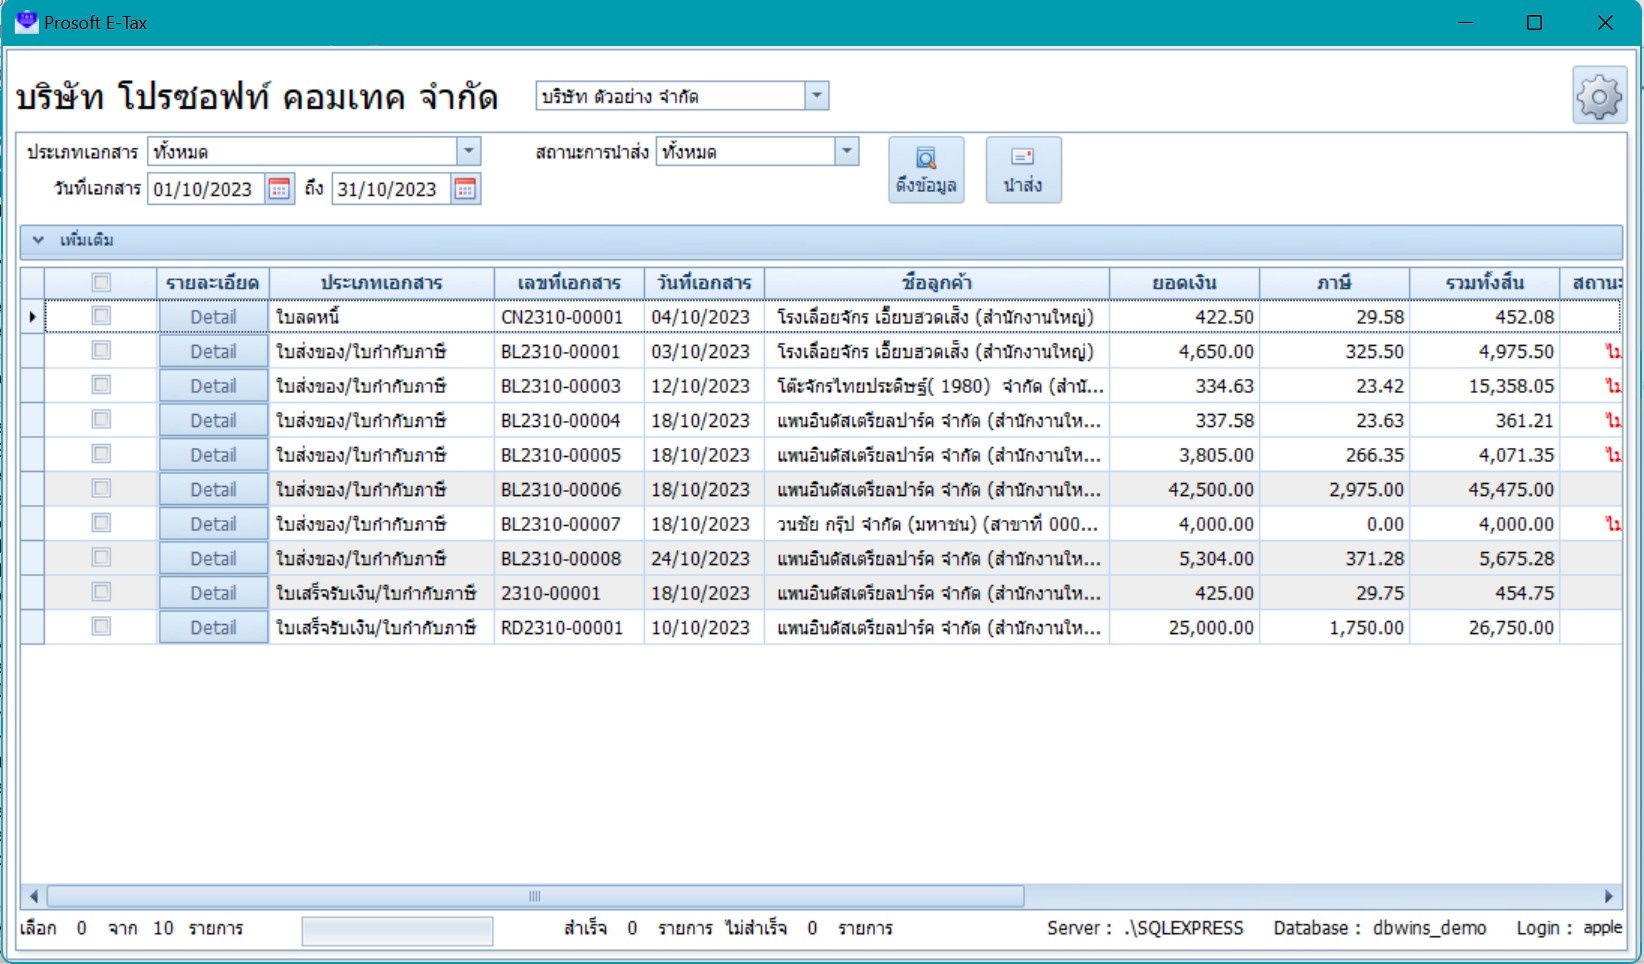The height and width of the screenshot is (964, 1644).
Task: Sort by ยอดเงิน column header
Action: tap(1184, 283)
